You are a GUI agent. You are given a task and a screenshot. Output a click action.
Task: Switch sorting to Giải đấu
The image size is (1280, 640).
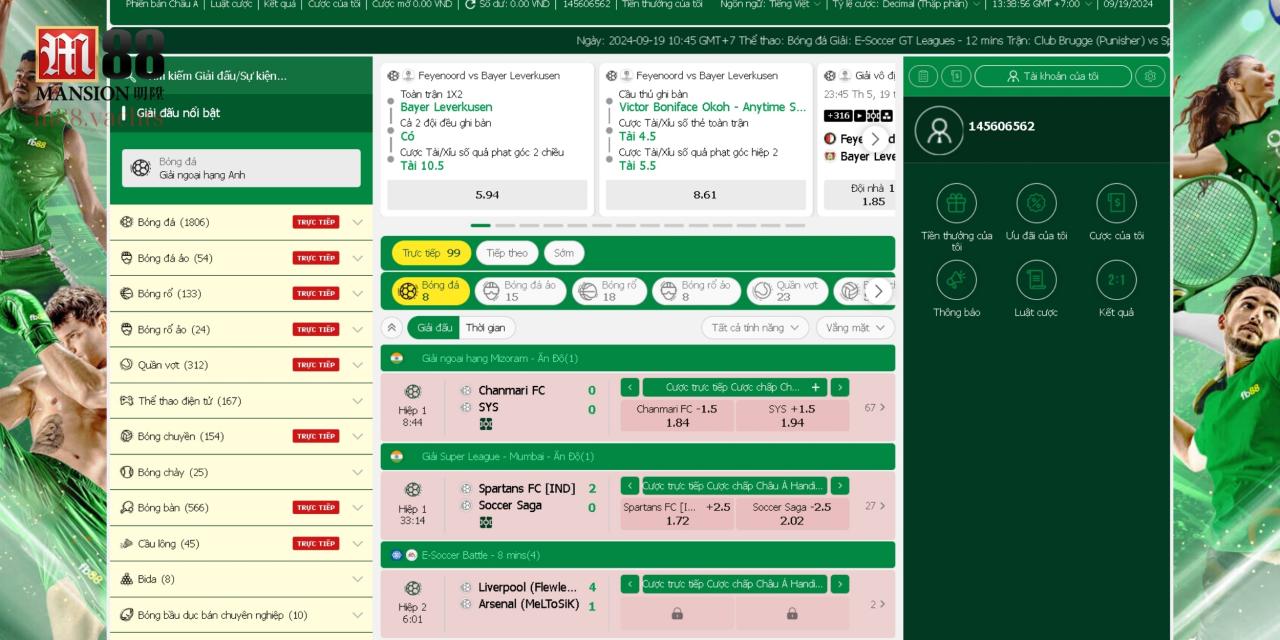pos(434,328)
